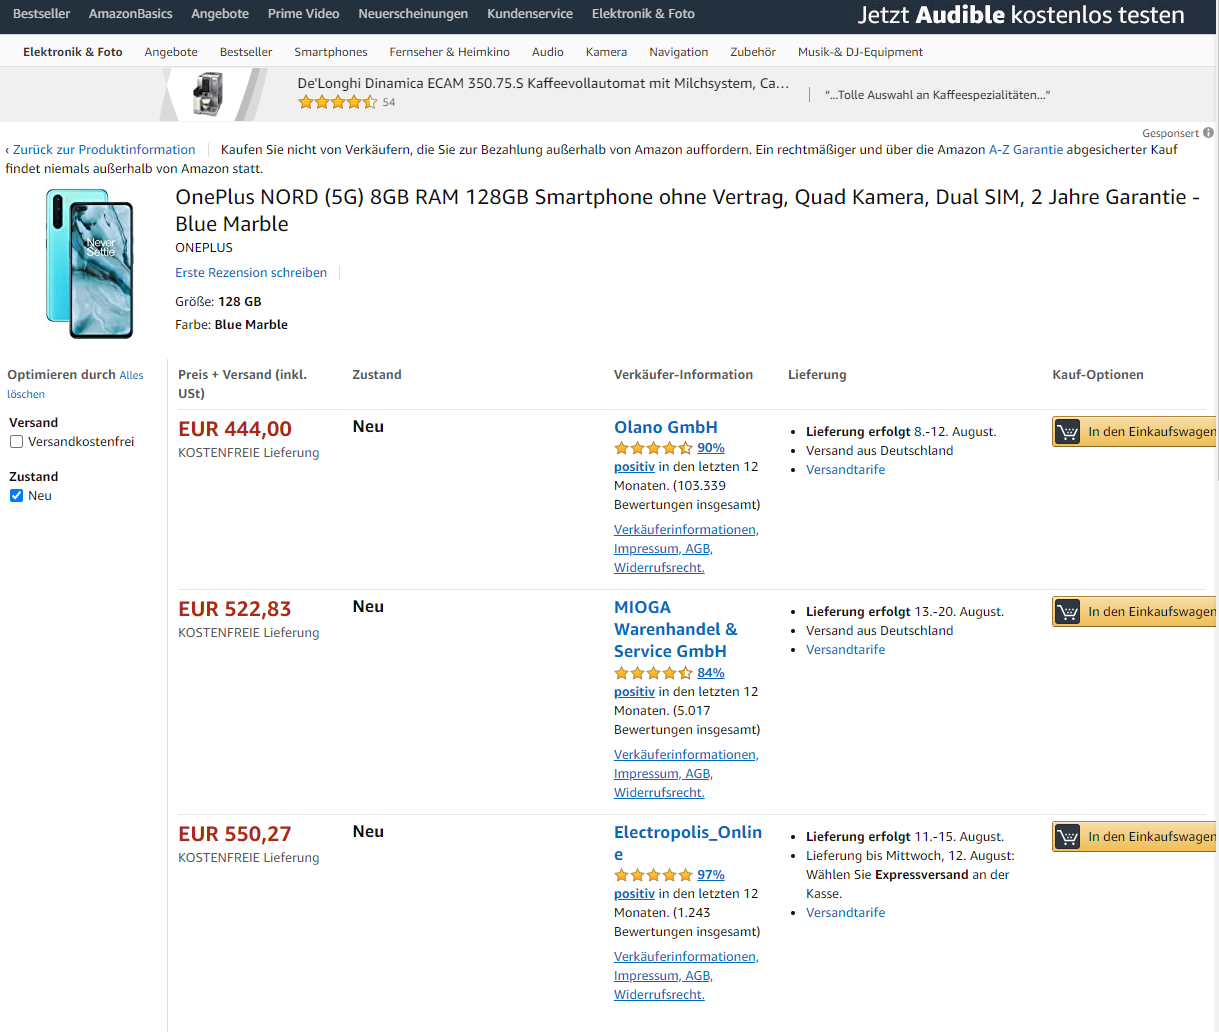1219x1032 pixels.
Task: Click Erste Rezension schreiben
Action: 251,273
